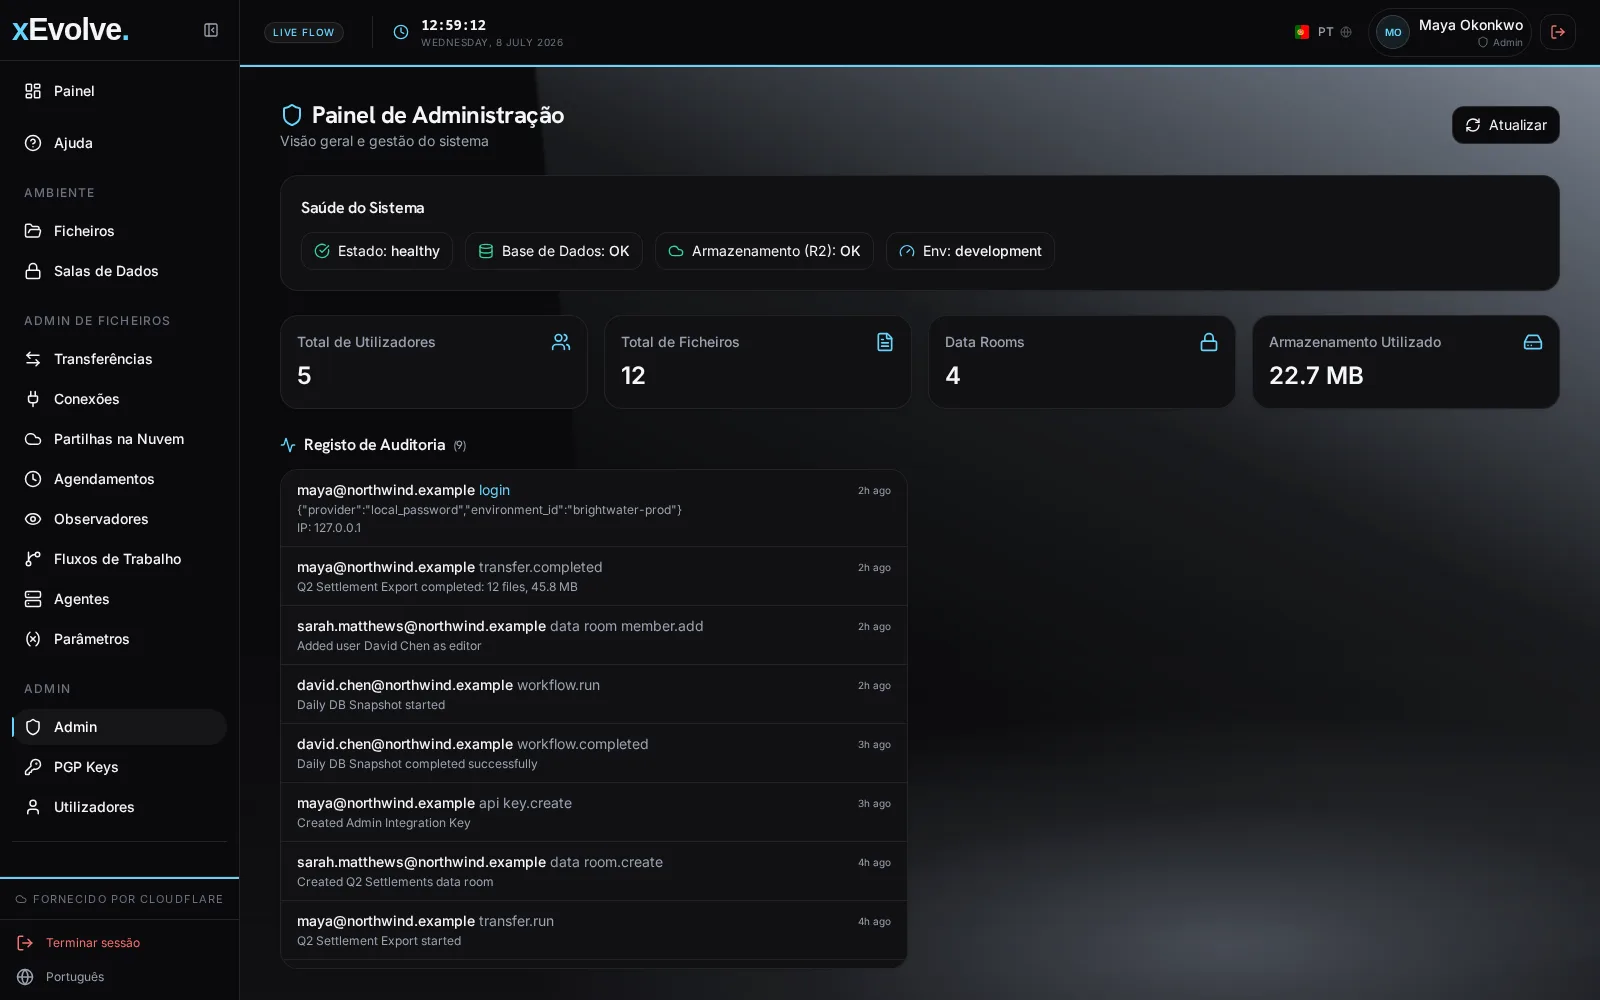Click the Conexões plug icon
Screen dimensions: 1600x1000
click(x=33, y=399)
